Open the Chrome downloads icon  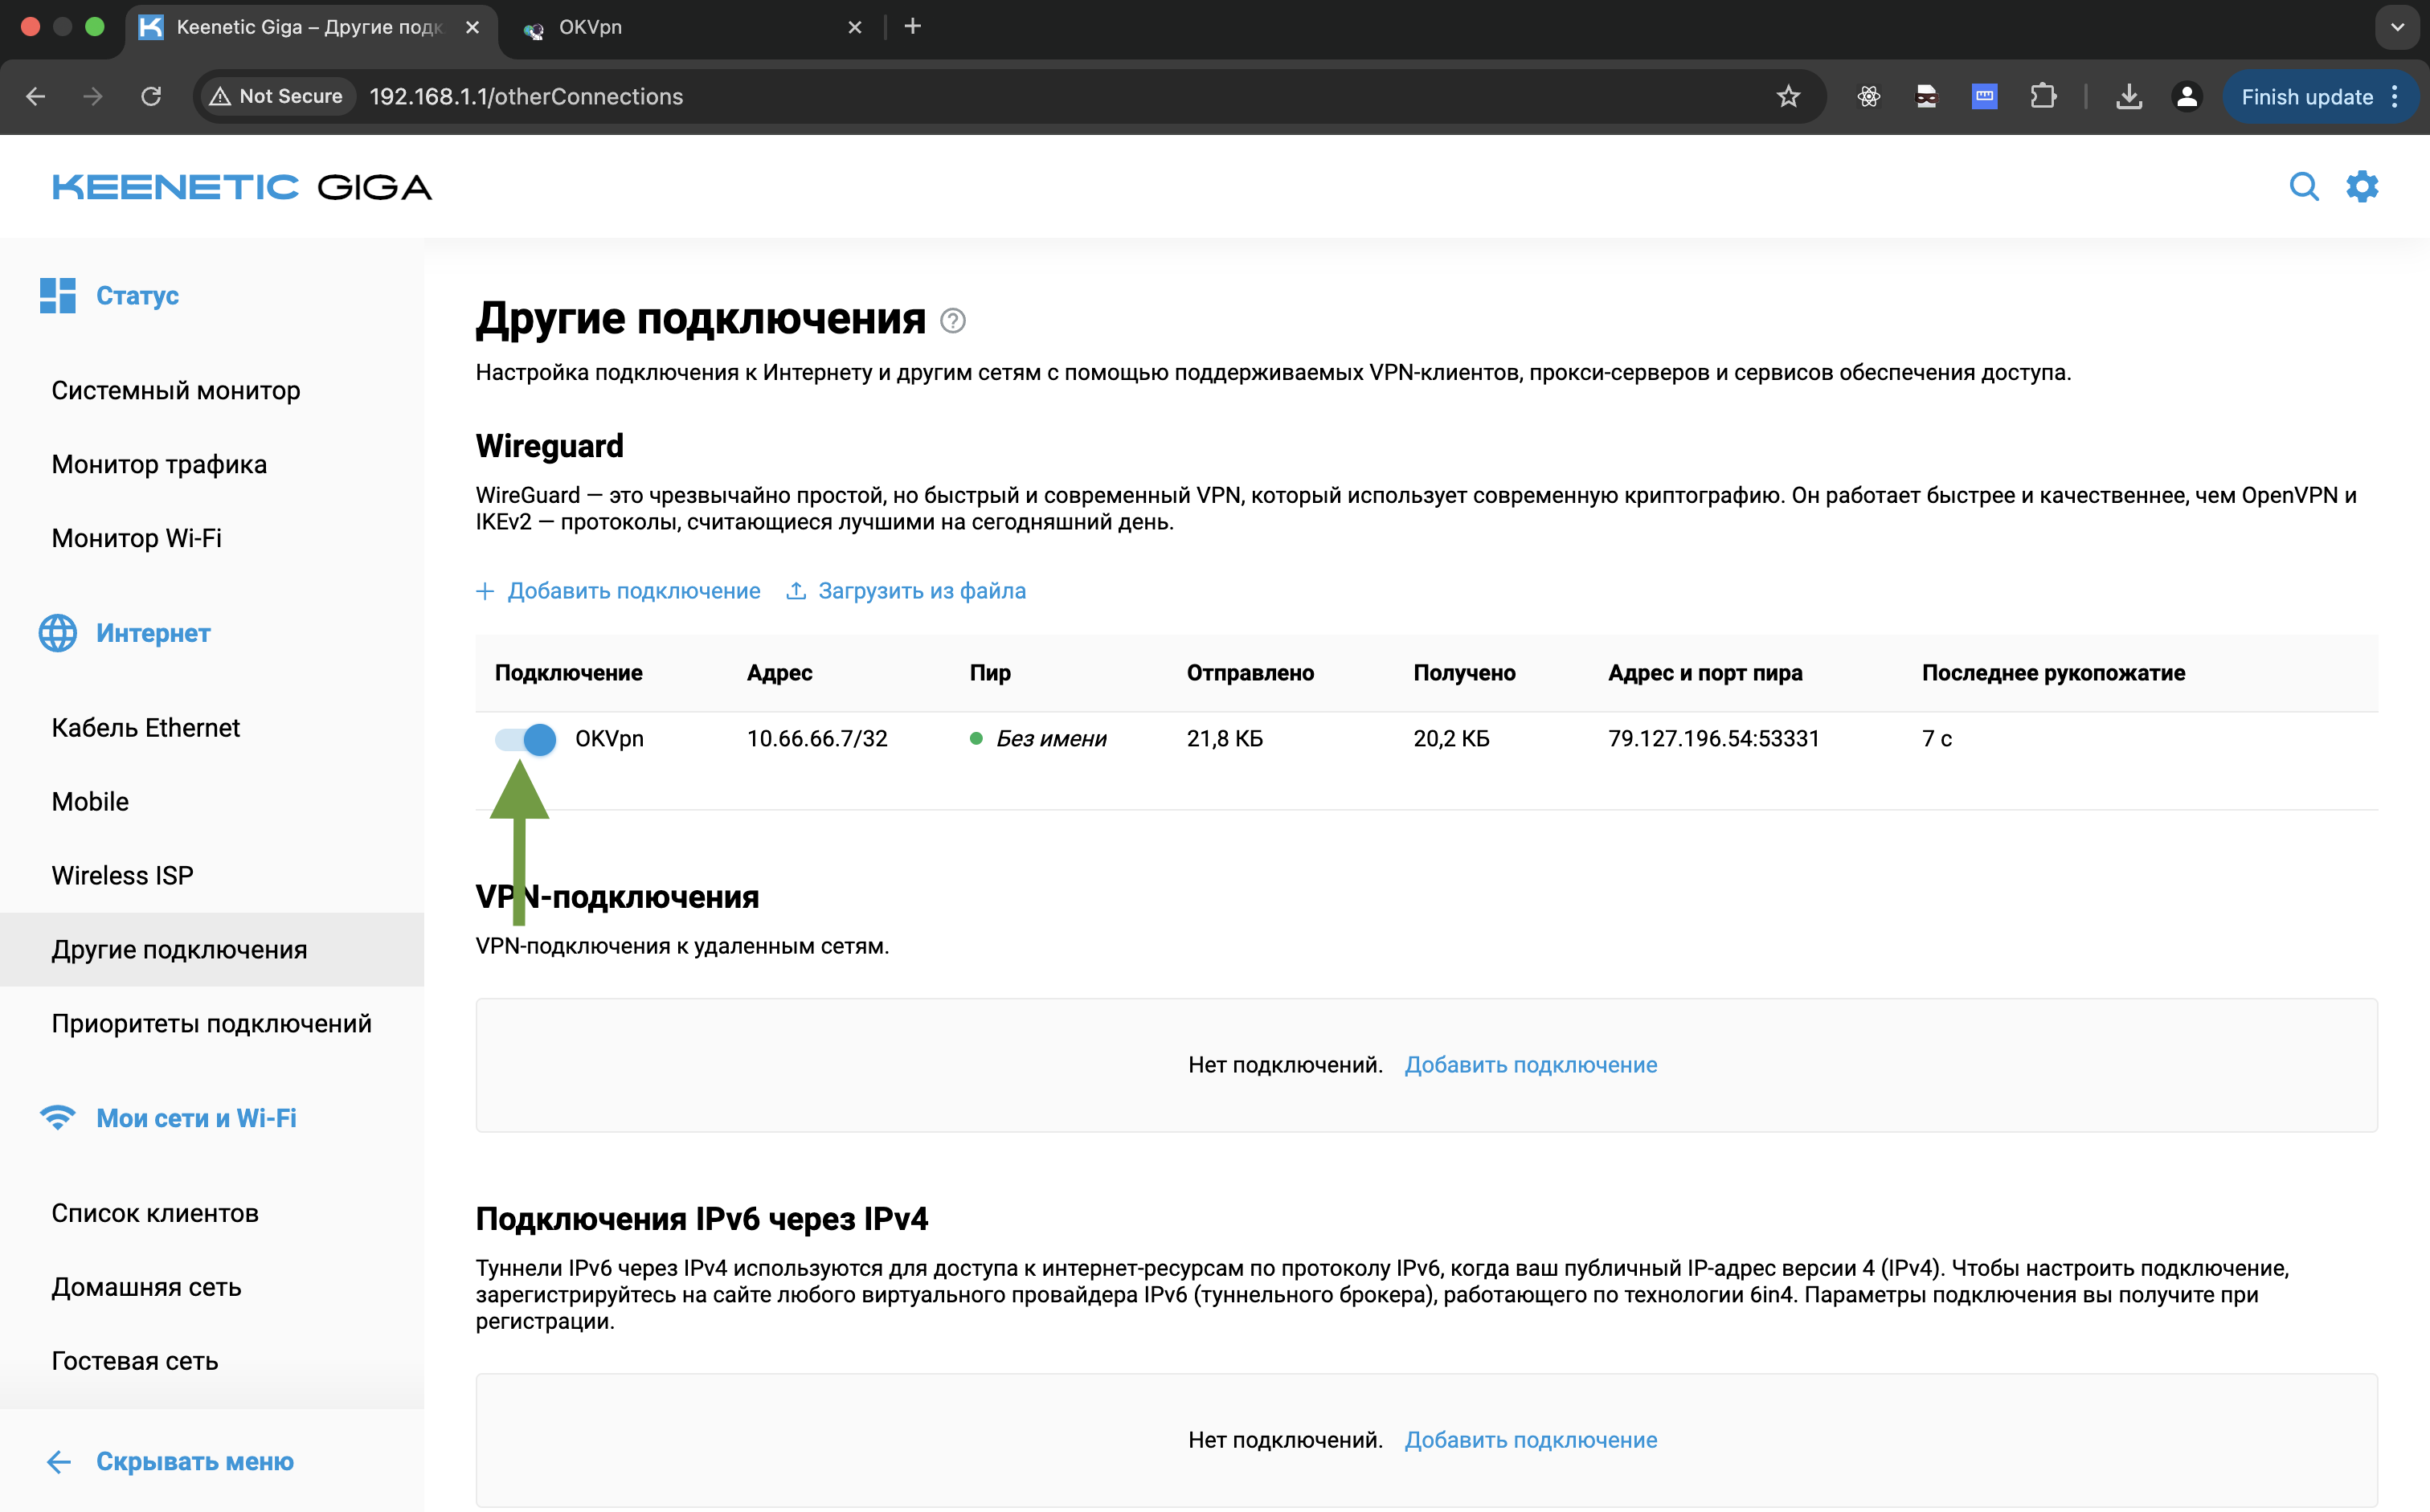2129,97
